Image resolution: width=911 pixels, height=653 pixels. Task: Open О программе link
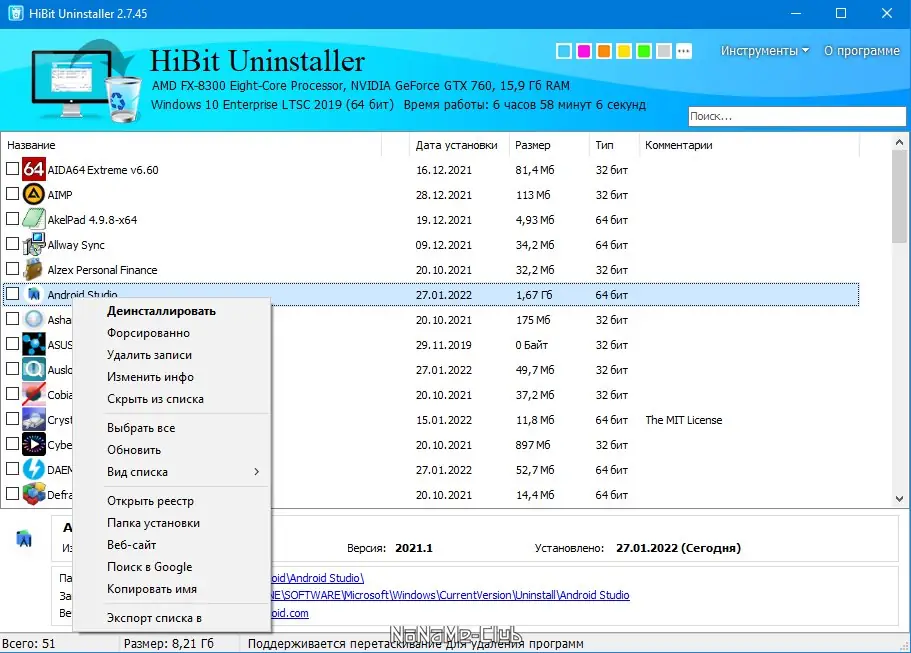pos(862,51)
